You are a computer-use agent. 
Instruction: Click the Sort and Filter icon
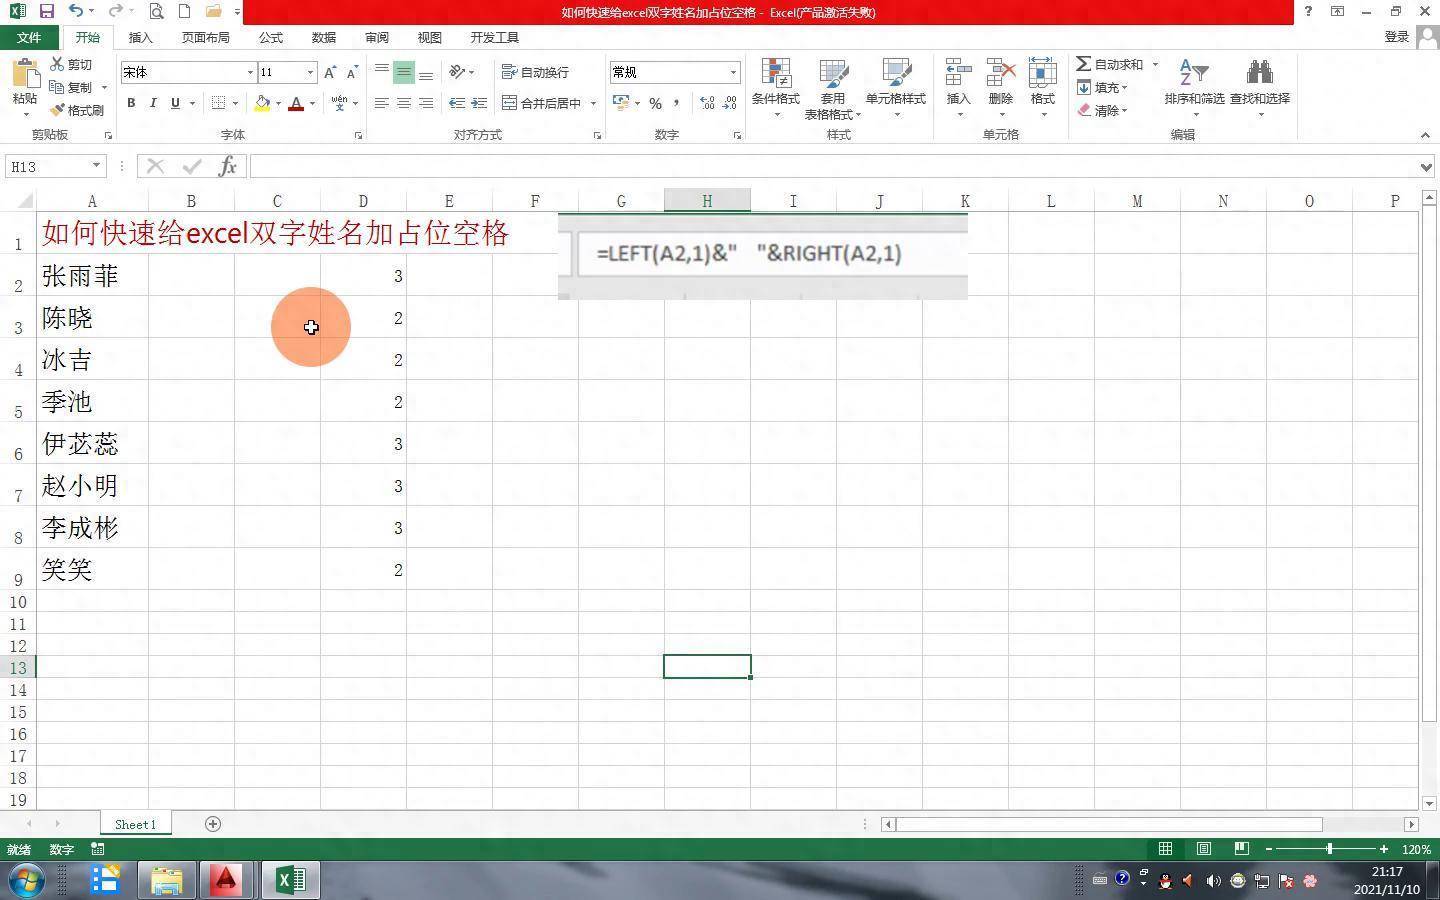tap(1193, 75)
